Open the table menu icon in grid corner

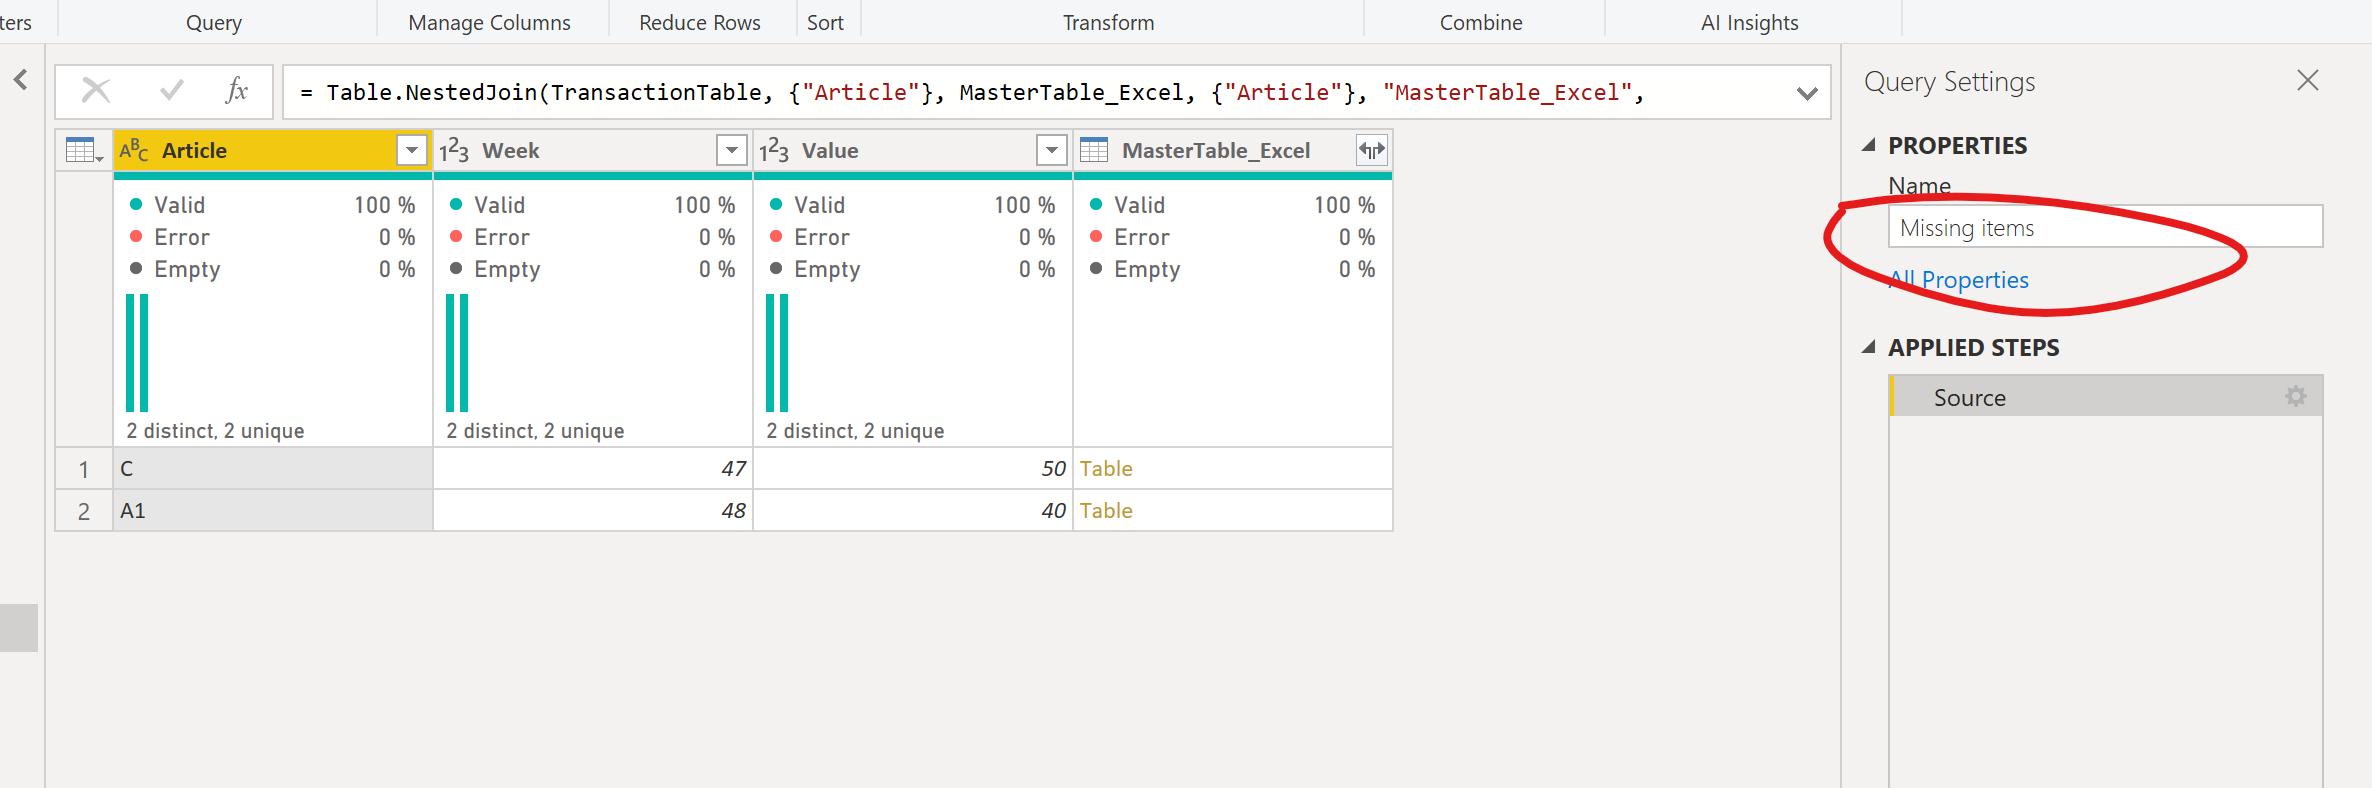coord(84,151)
